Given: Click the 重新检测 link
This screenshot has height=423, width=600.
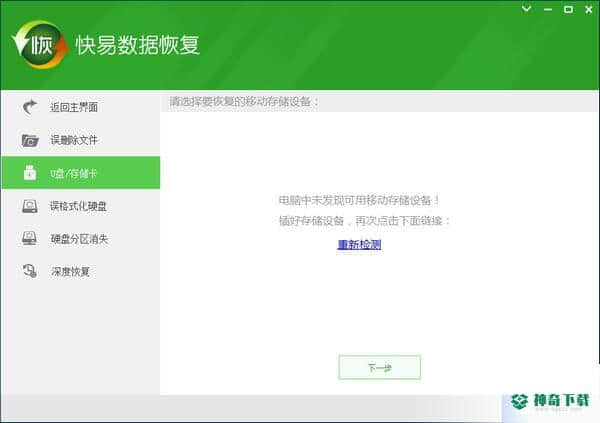Looking at the screenshot, I should 359,245.
